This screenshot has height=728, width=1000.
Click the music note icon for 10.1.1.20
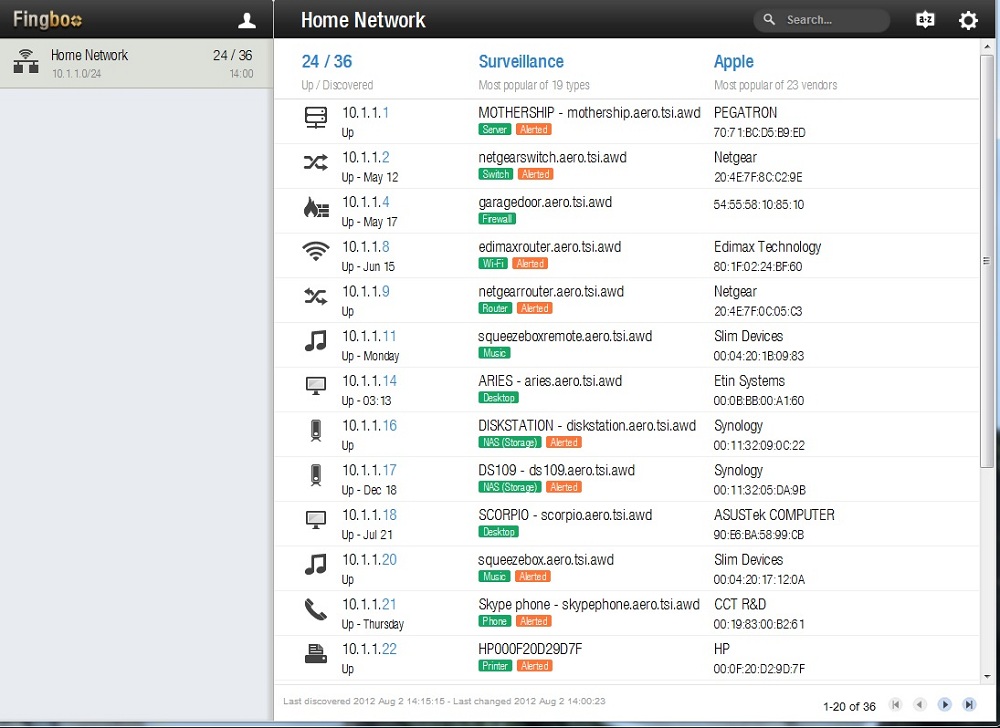pyautogui.click(x=316, y=564)
